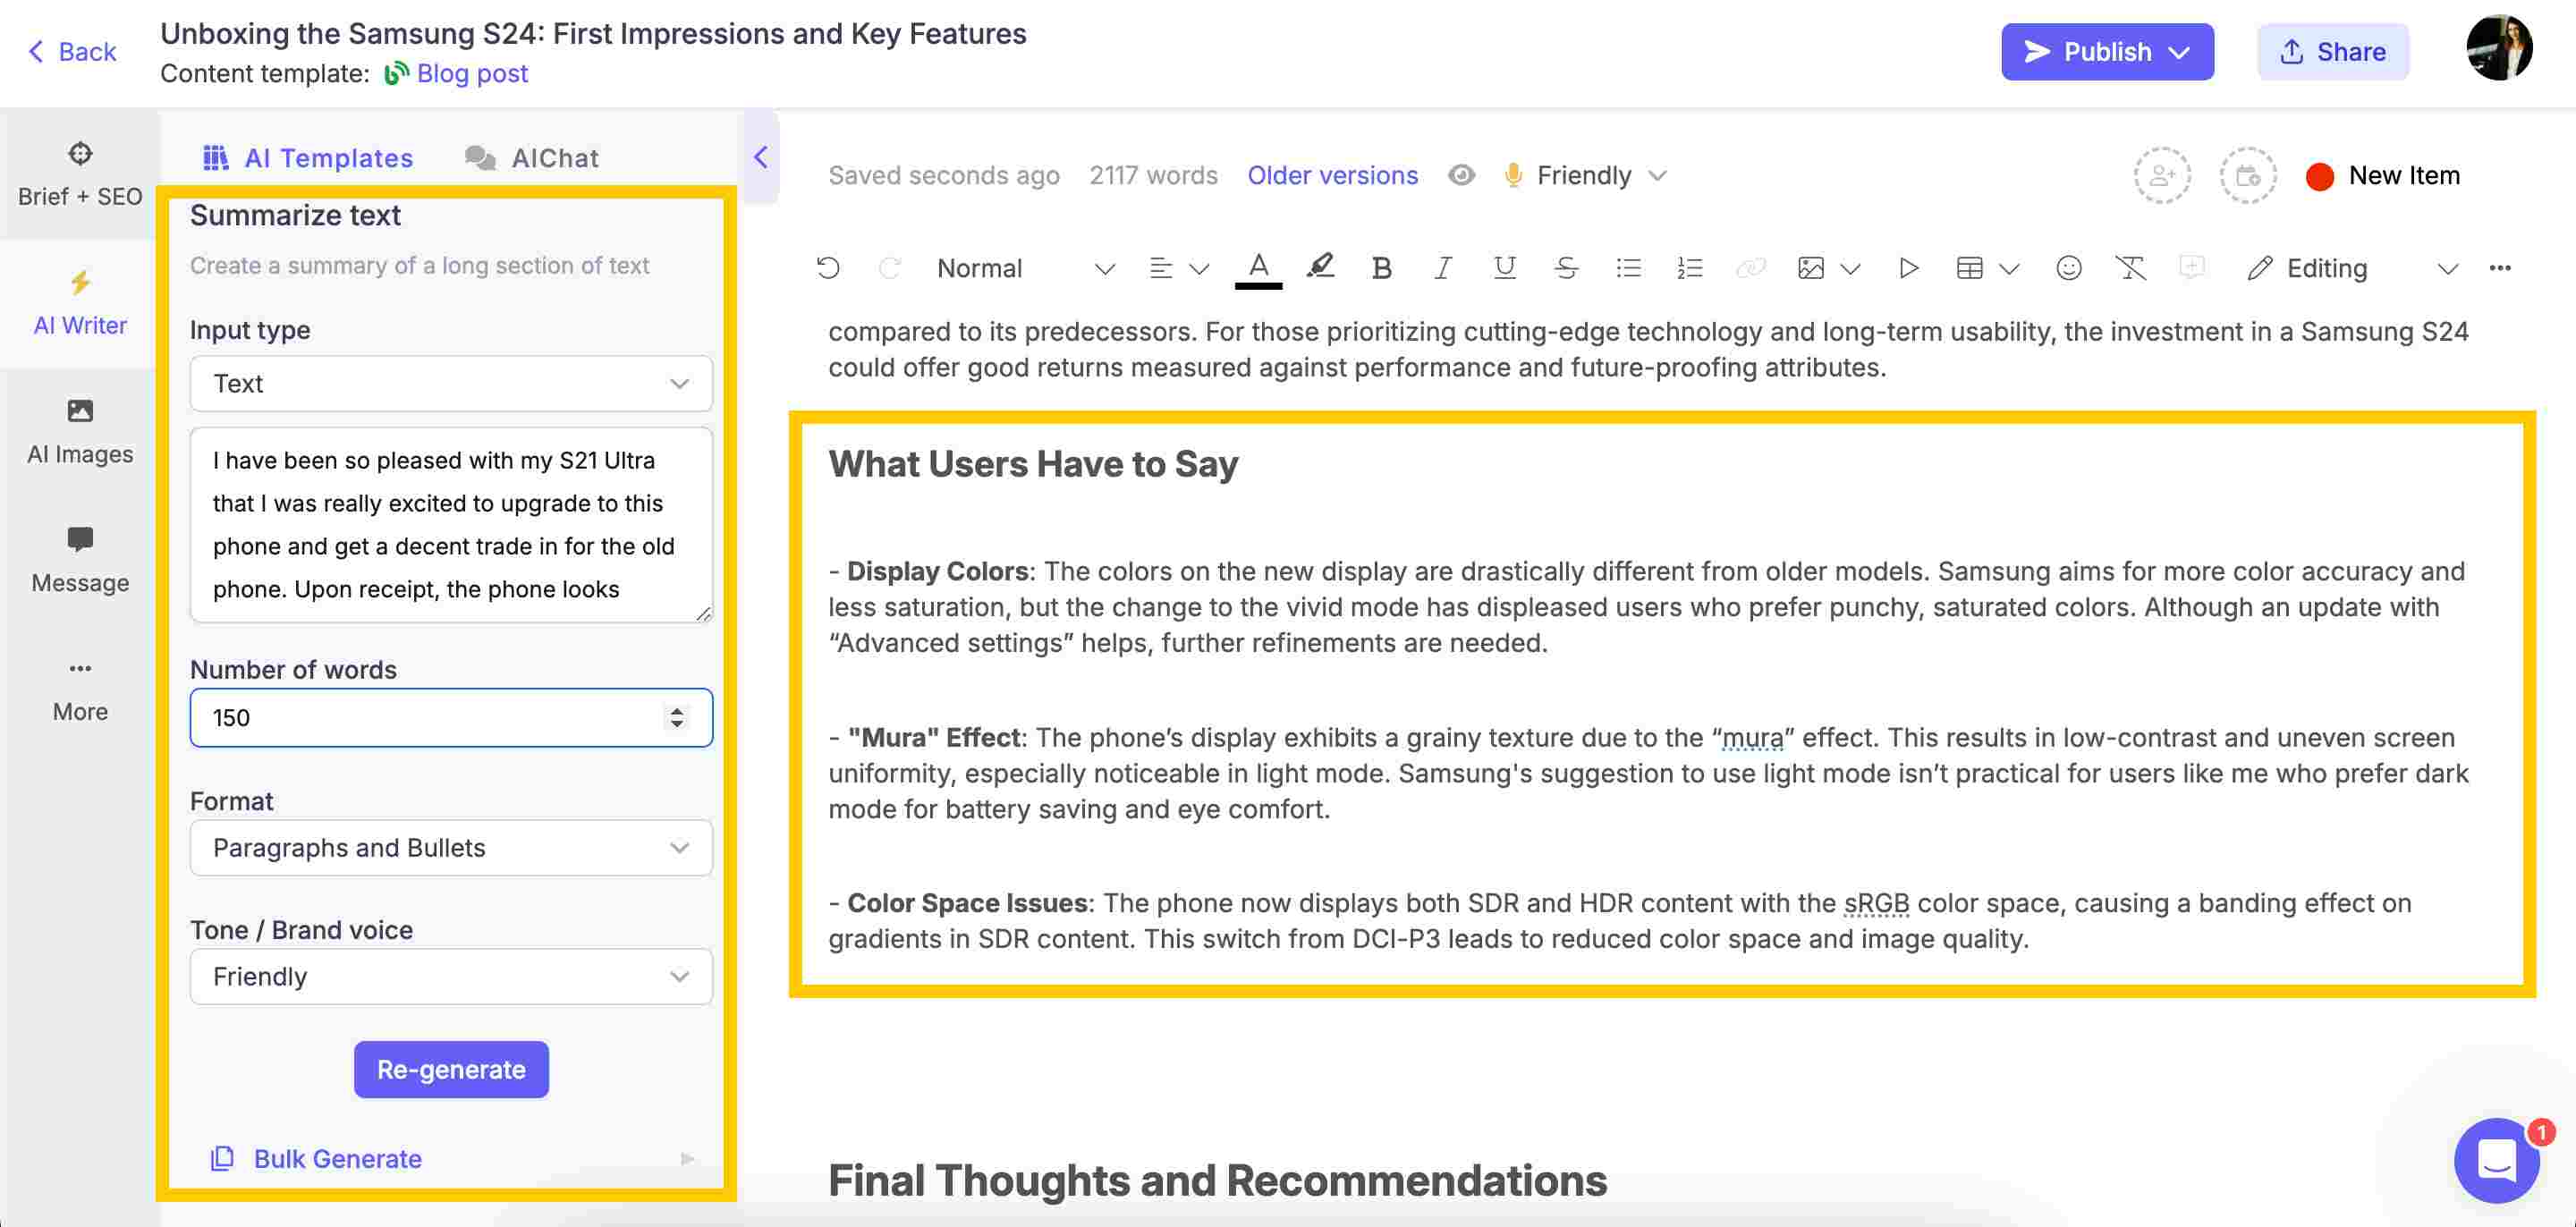Switch to the AIChat tab
2576x1227 pixels.
pyautogui.click(x=532, y=158)
